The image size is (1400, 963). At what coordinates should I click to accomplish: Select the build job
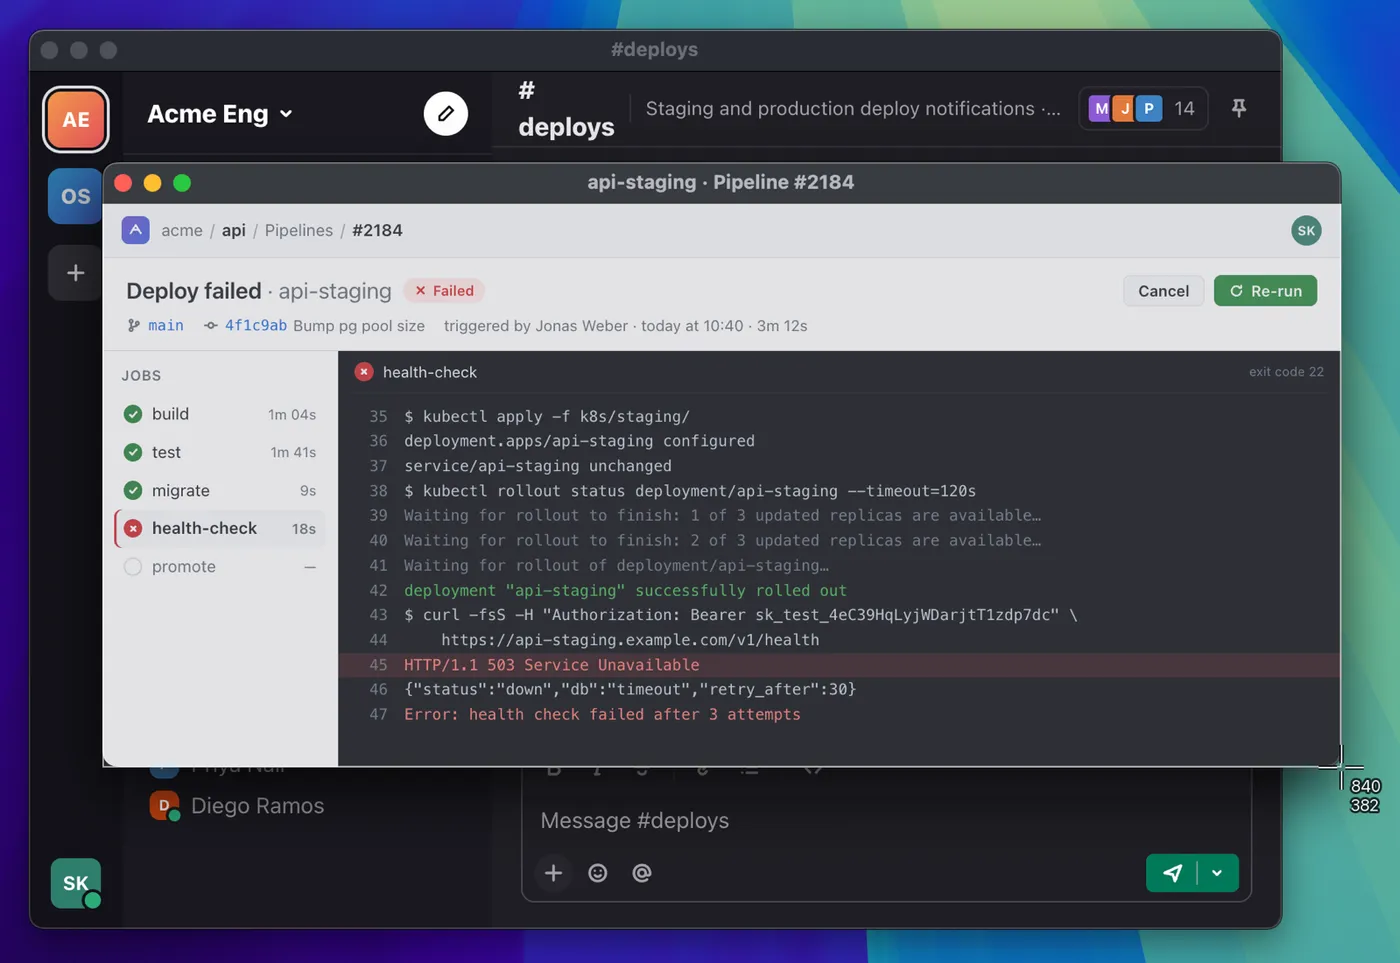(220, 414)
